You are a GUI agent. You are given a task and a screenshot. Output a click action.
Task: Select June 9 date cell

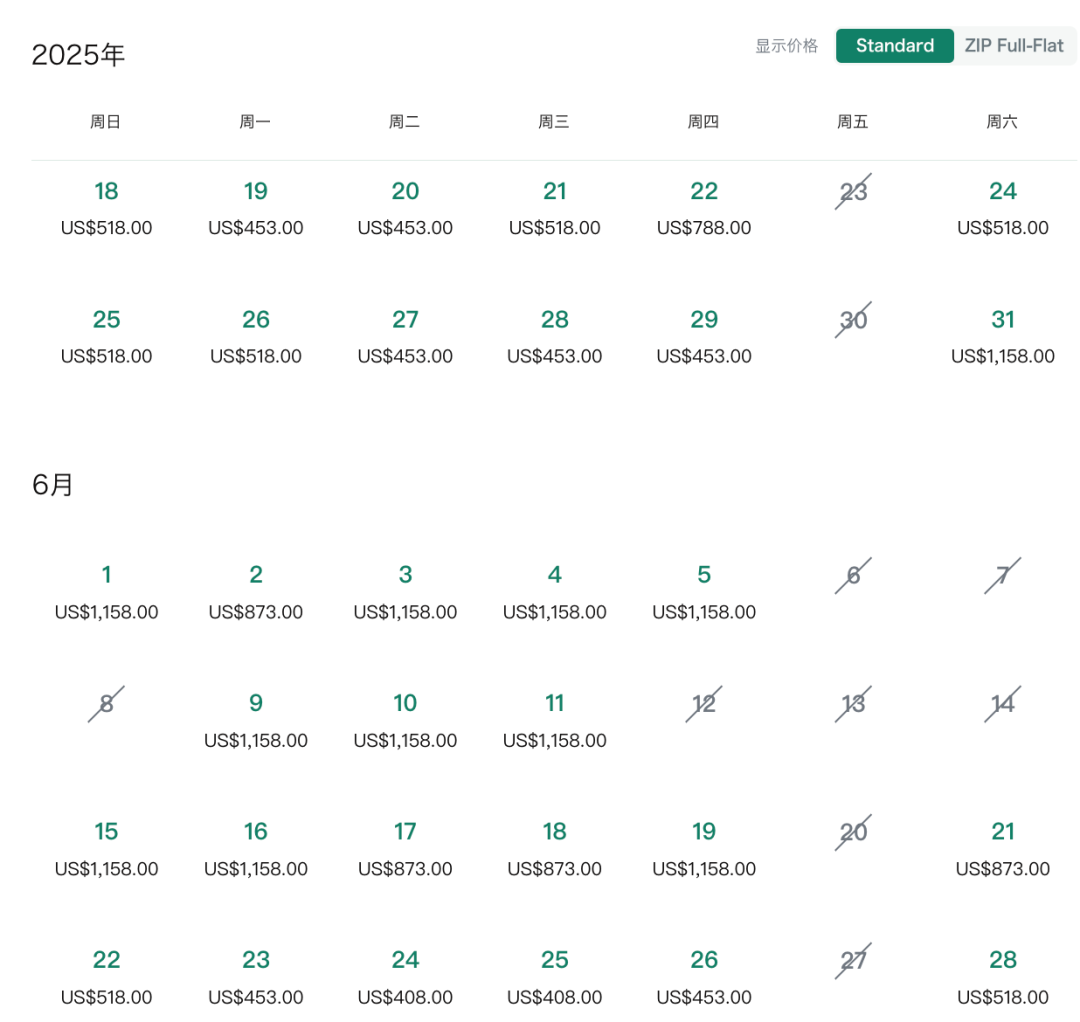(x=256, y=720)
